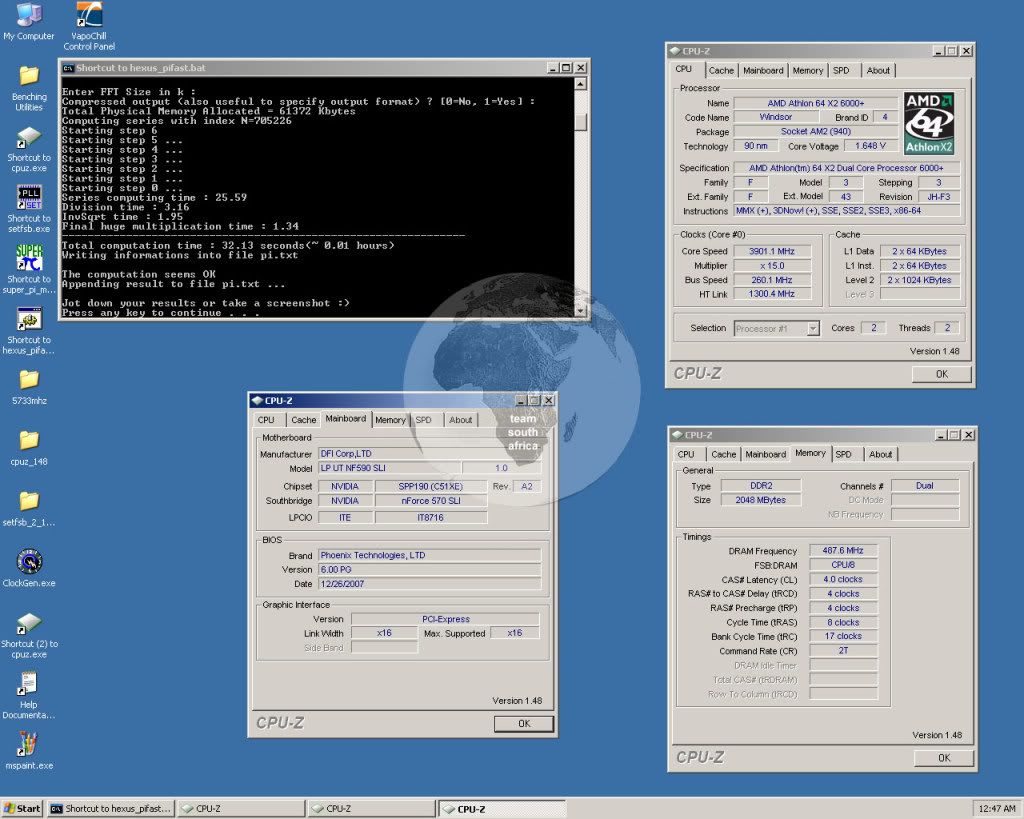This screenshot has width=1024, height=819.
Task: Select CPU tab in Memory CPU-Z window
Action: pyautogui.click(x=686, y=455)
